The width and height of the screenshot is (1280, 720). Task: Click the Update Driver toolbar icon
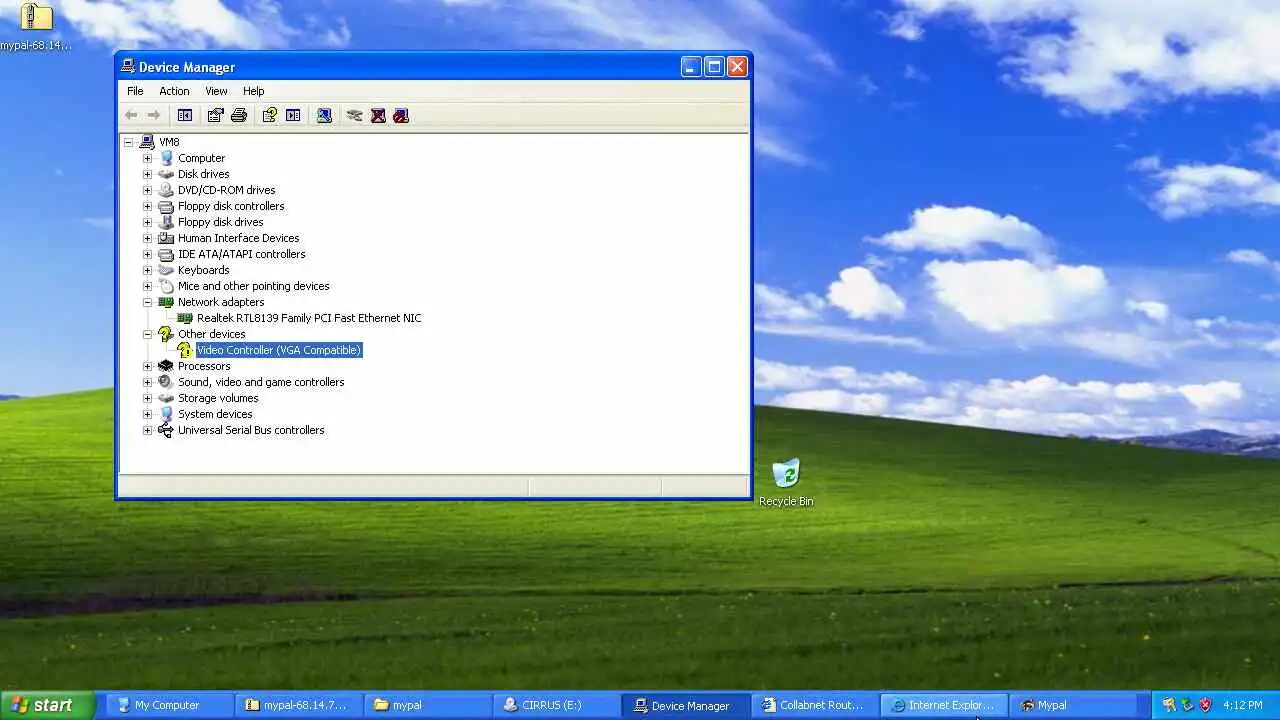[354, 115]
